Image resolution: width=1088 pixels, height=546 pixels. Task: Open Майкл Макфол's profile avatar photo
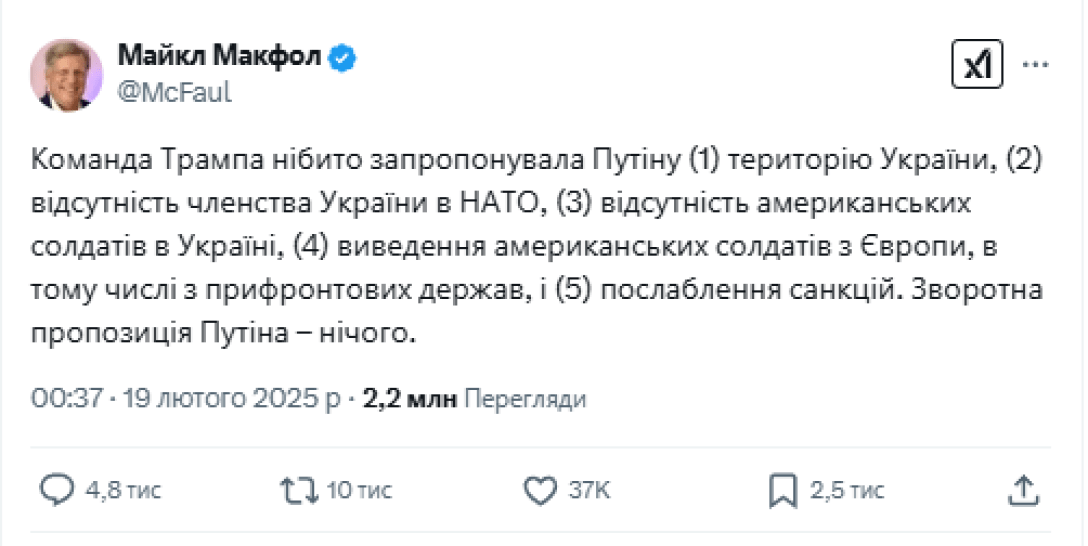coord(67,74)
